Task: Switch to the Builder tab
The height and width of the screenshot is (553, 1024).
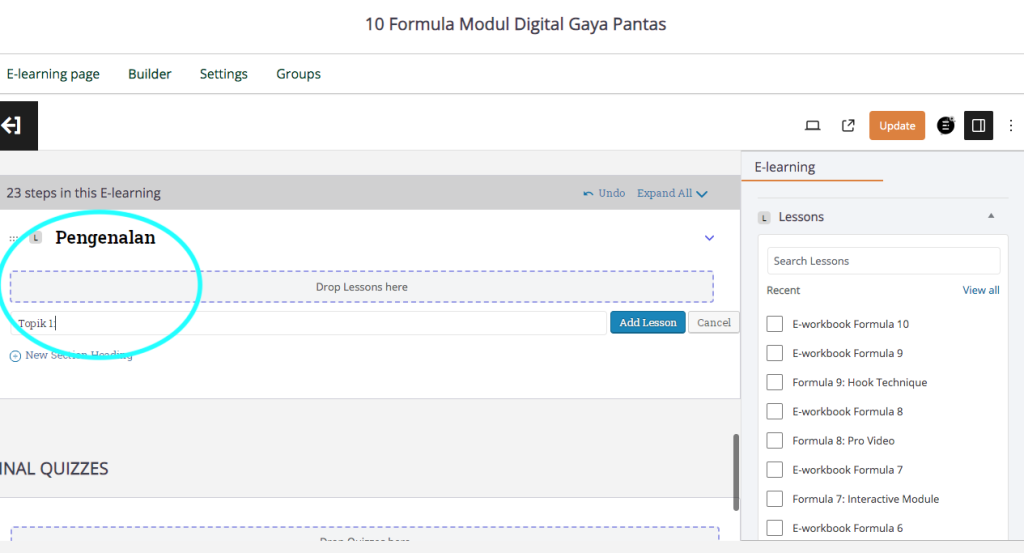Action: click(x=150, y=74)
